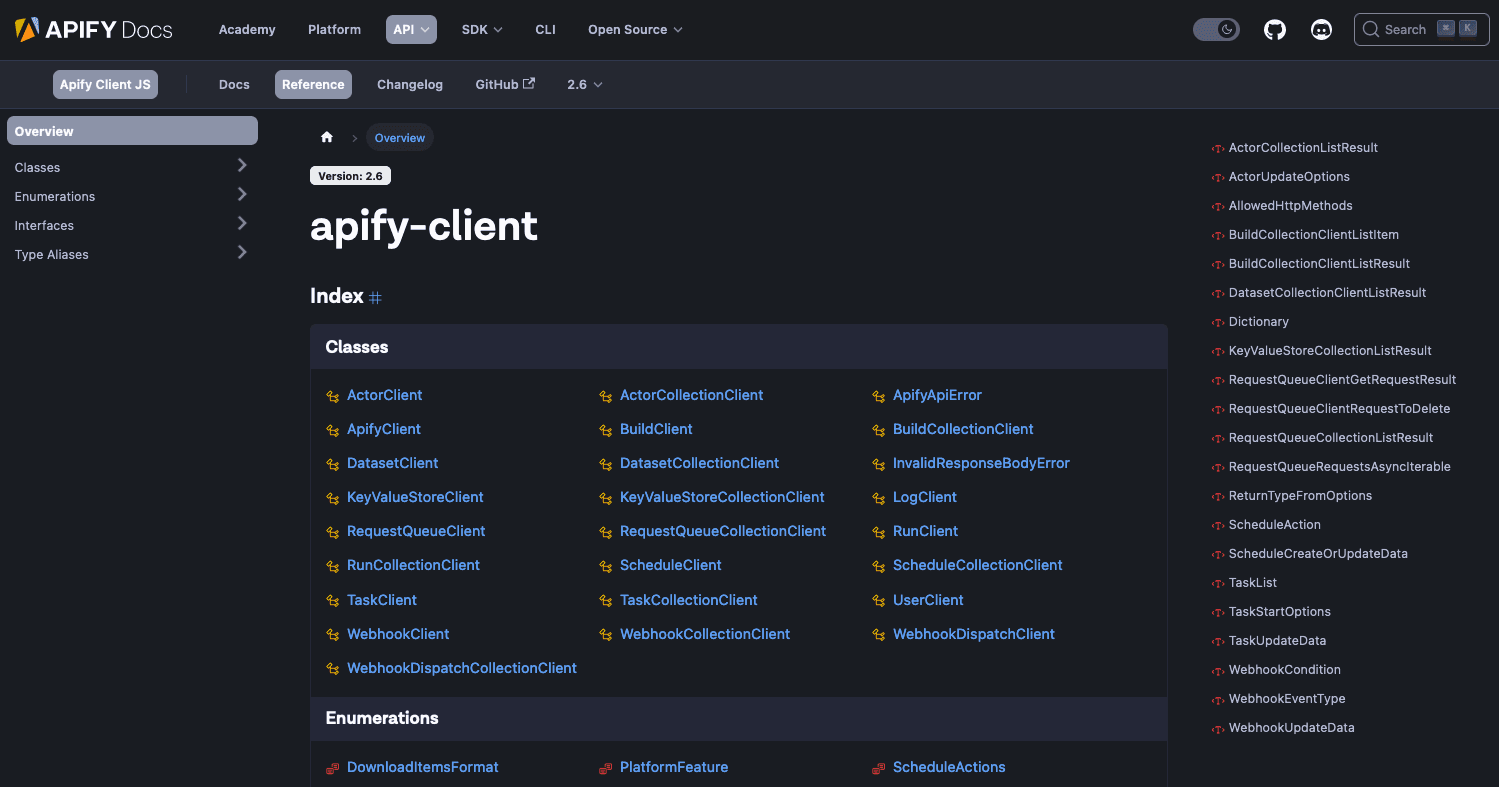Click class icon beside ApifyClient
1499x787 pixels.
(x=333, y=430)
